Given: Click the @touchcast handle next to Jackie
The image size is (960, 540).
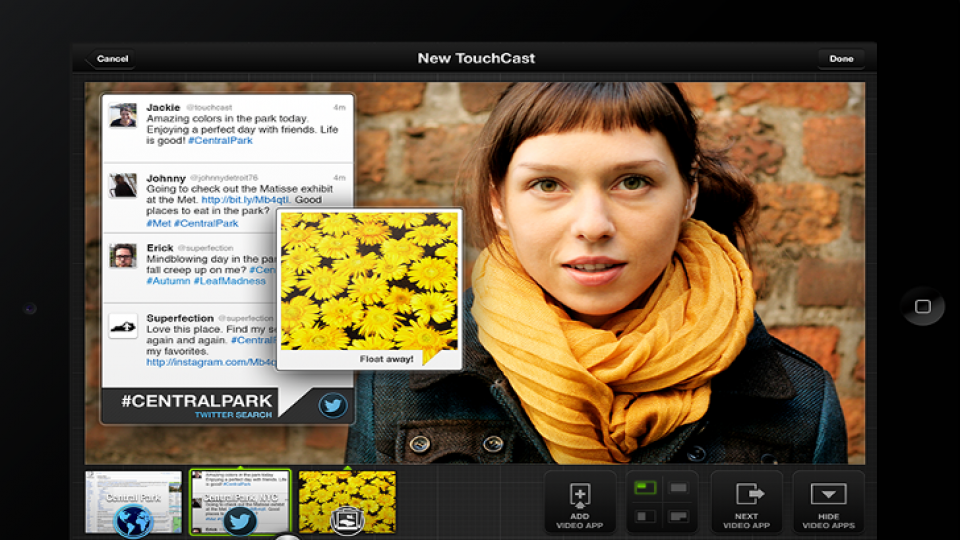Looking at the screenshot, I should click(x=209, y=107).
